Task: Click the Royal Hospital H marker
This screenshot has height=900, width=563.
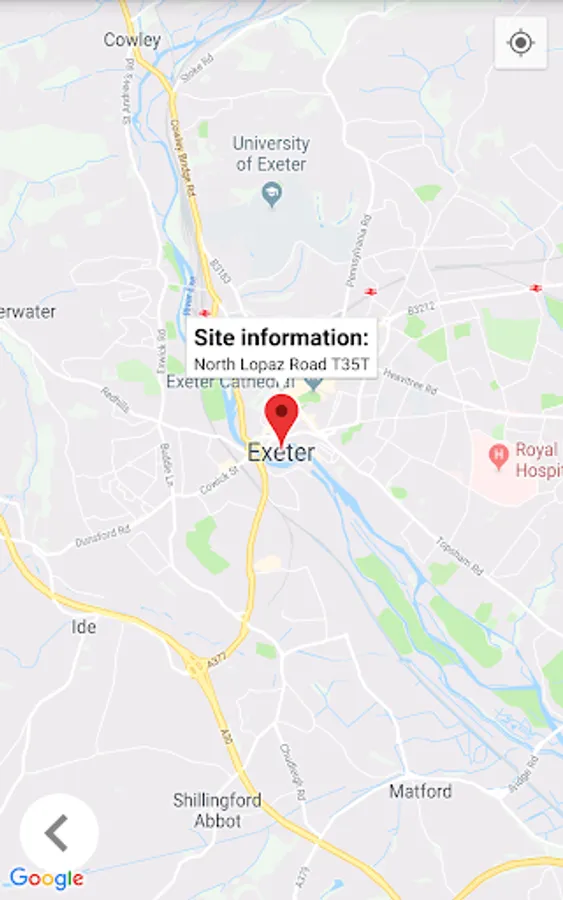Action: pyautogui.click(x=498, y=457)
